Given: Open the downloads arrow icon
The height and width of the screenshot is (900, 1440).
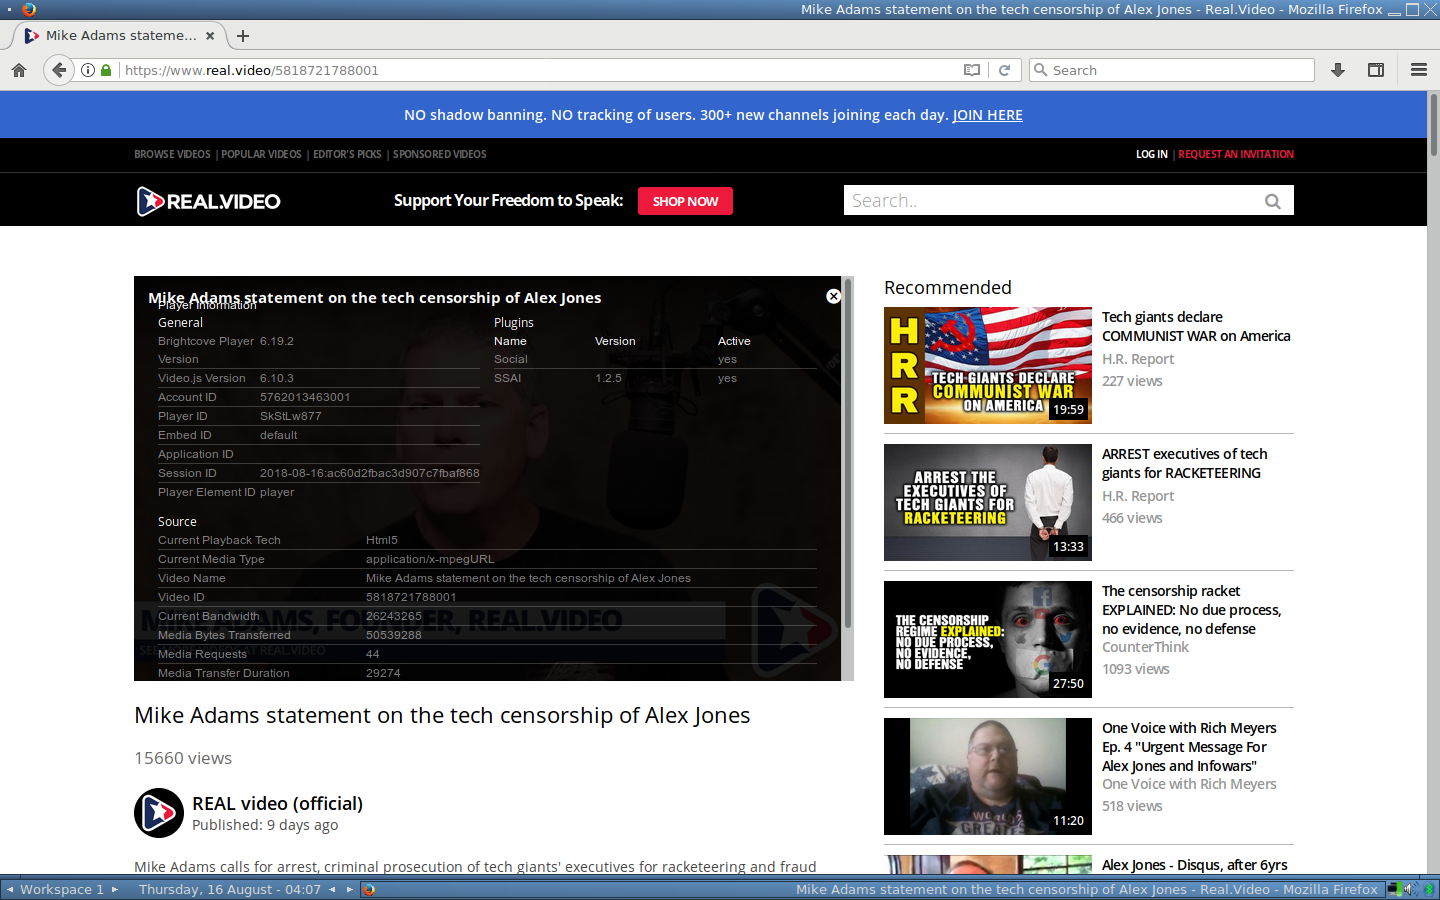Looking at the screenshot, I should click(1338, 70).
